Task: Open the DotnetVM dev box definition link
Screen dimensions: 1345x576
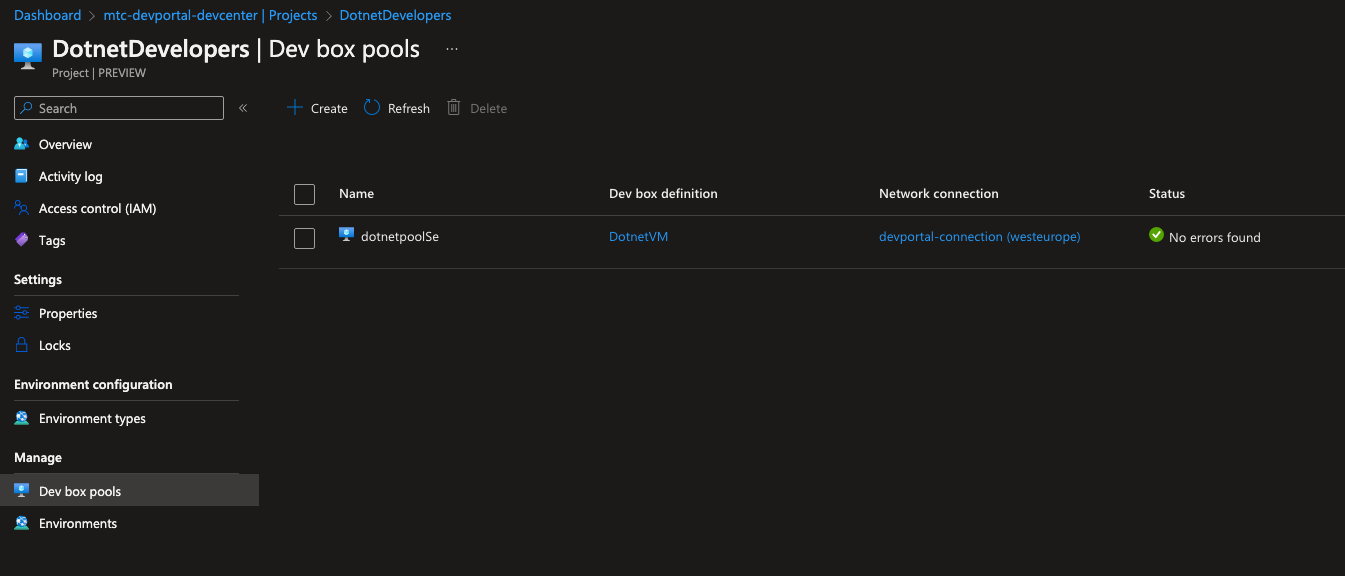Action: [638, 237]
